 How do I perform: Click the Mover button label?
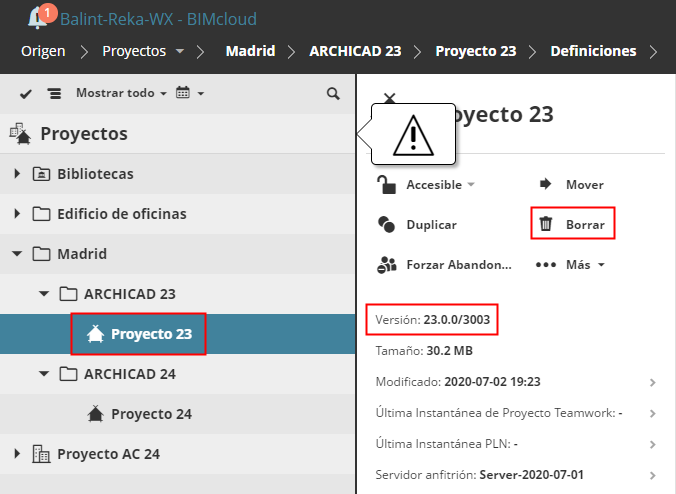point(585,184)
